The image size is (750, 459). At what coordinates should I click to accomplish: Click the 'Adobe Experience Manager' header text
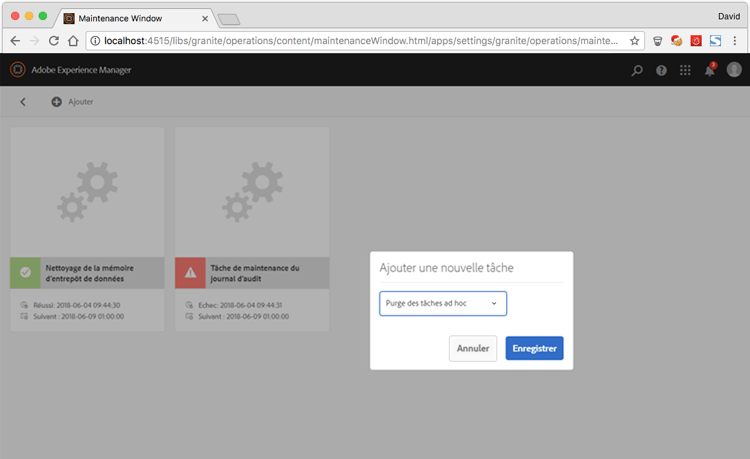pos(81,70)
